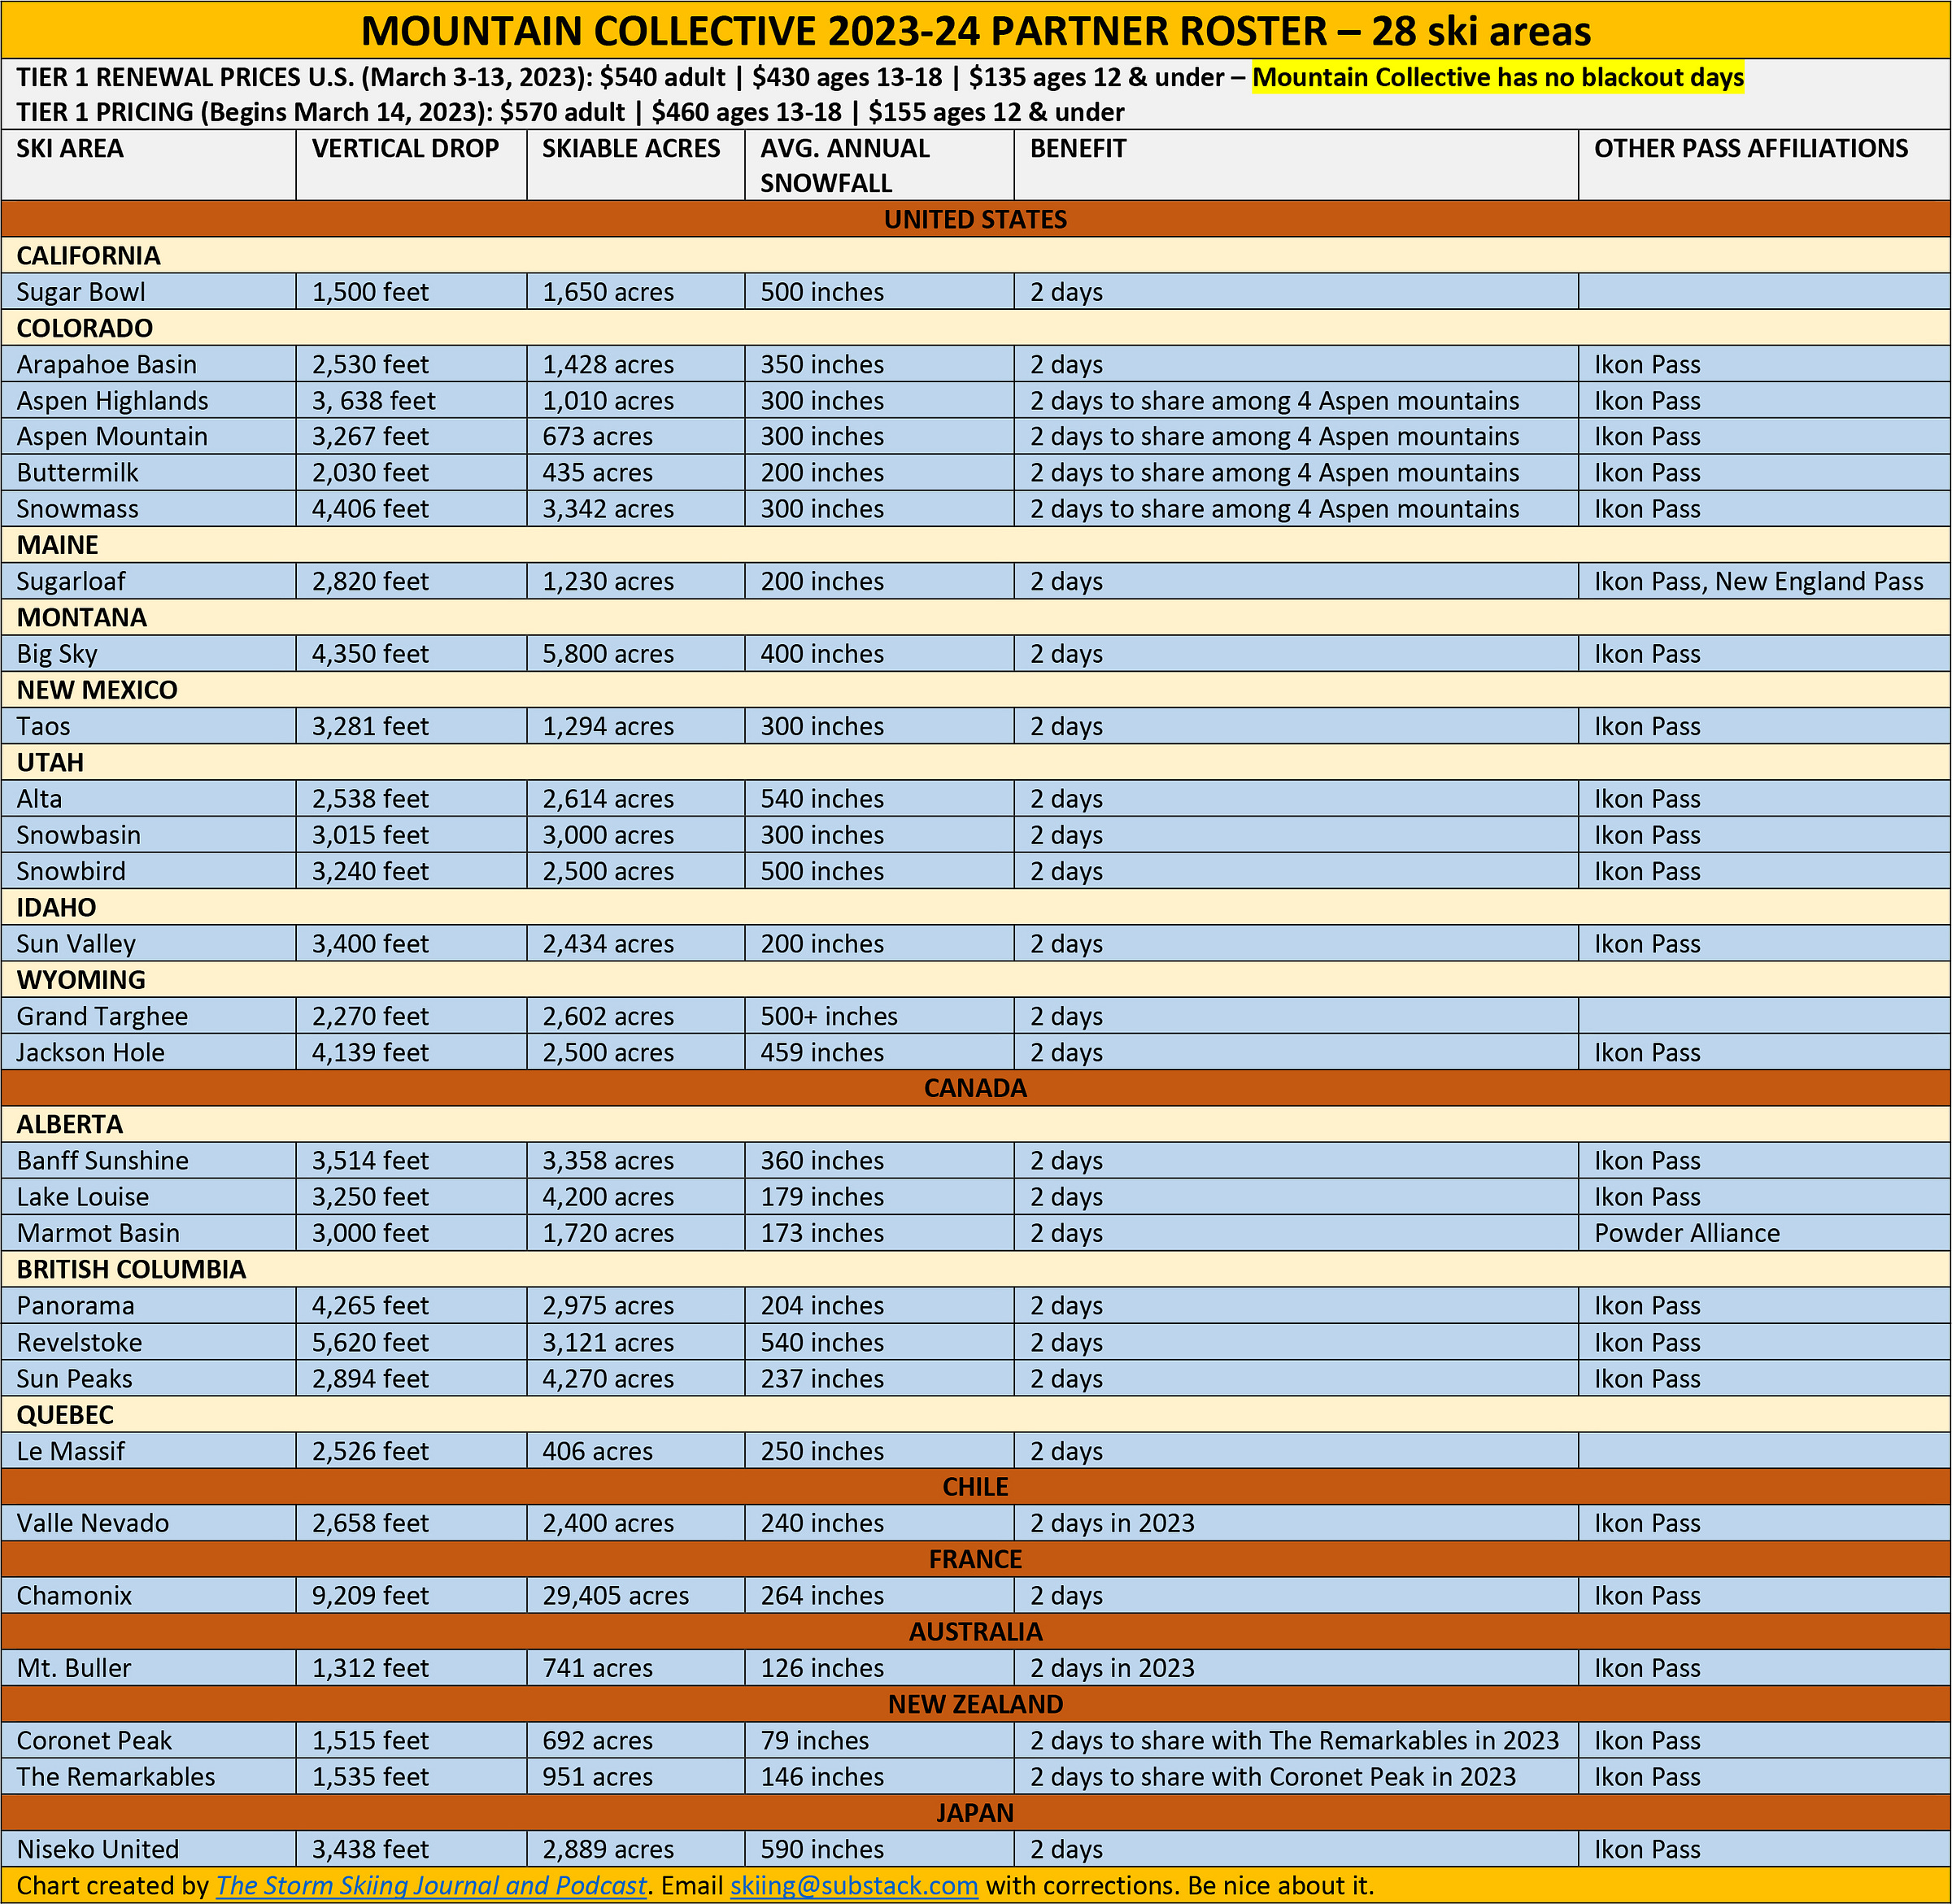
Task: Select the chart title 'MOUNTAIN COLLECTIVE 2023-24 PARTNER ROSTER'
Action: click(x=843, y=31)
